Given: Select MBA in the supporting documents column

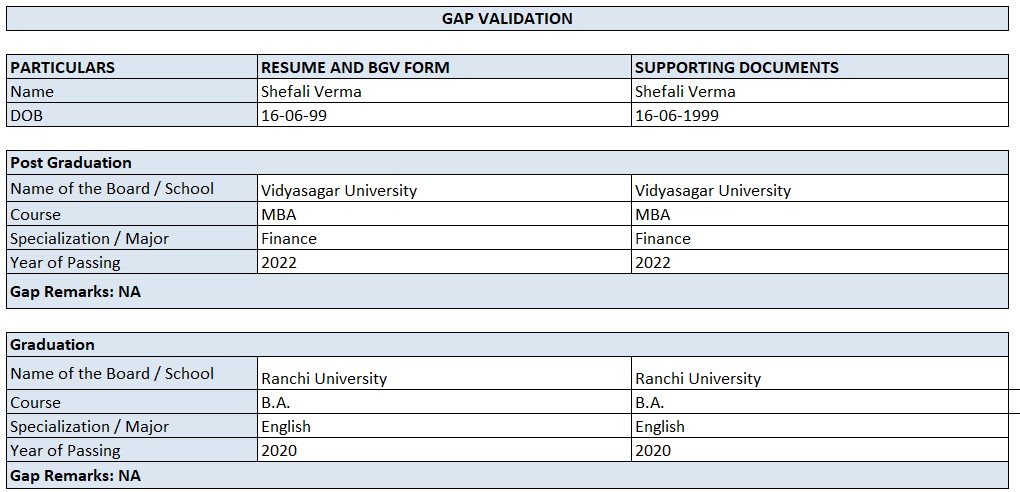Looking at the screenshot, I should click(653, 214).
